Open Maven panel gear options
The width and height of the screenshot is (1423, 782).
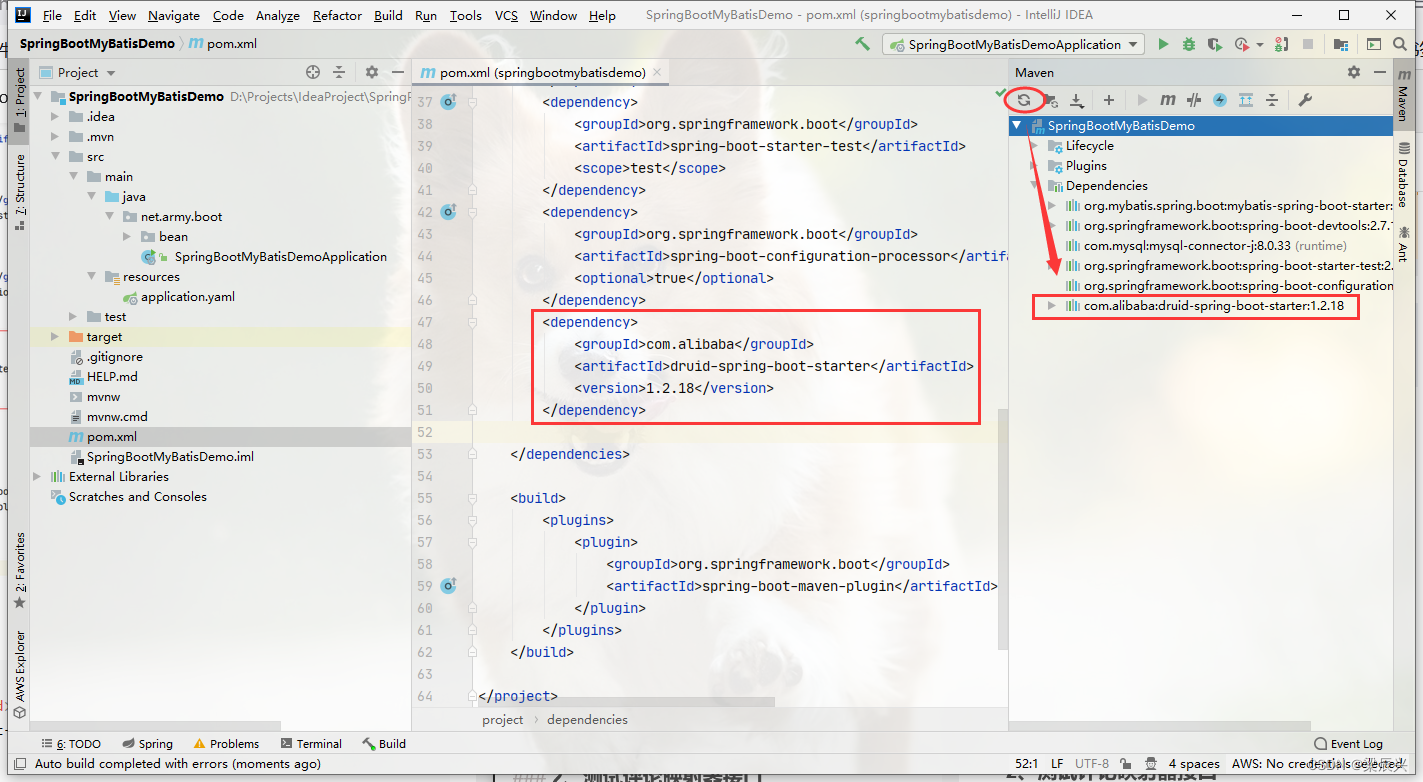1354,72
